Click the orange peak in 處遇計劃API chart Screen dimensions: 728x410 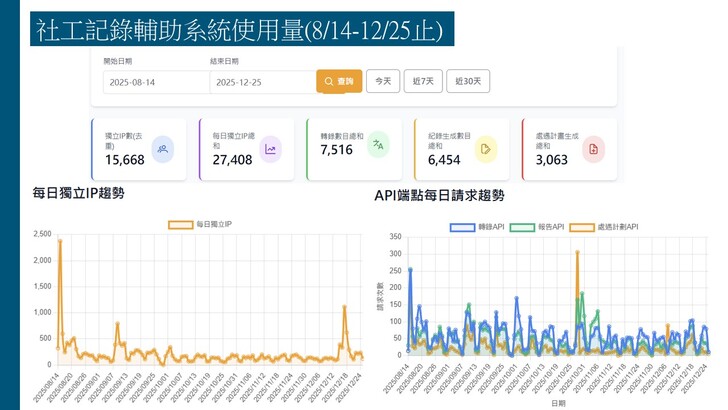(577, 252)
